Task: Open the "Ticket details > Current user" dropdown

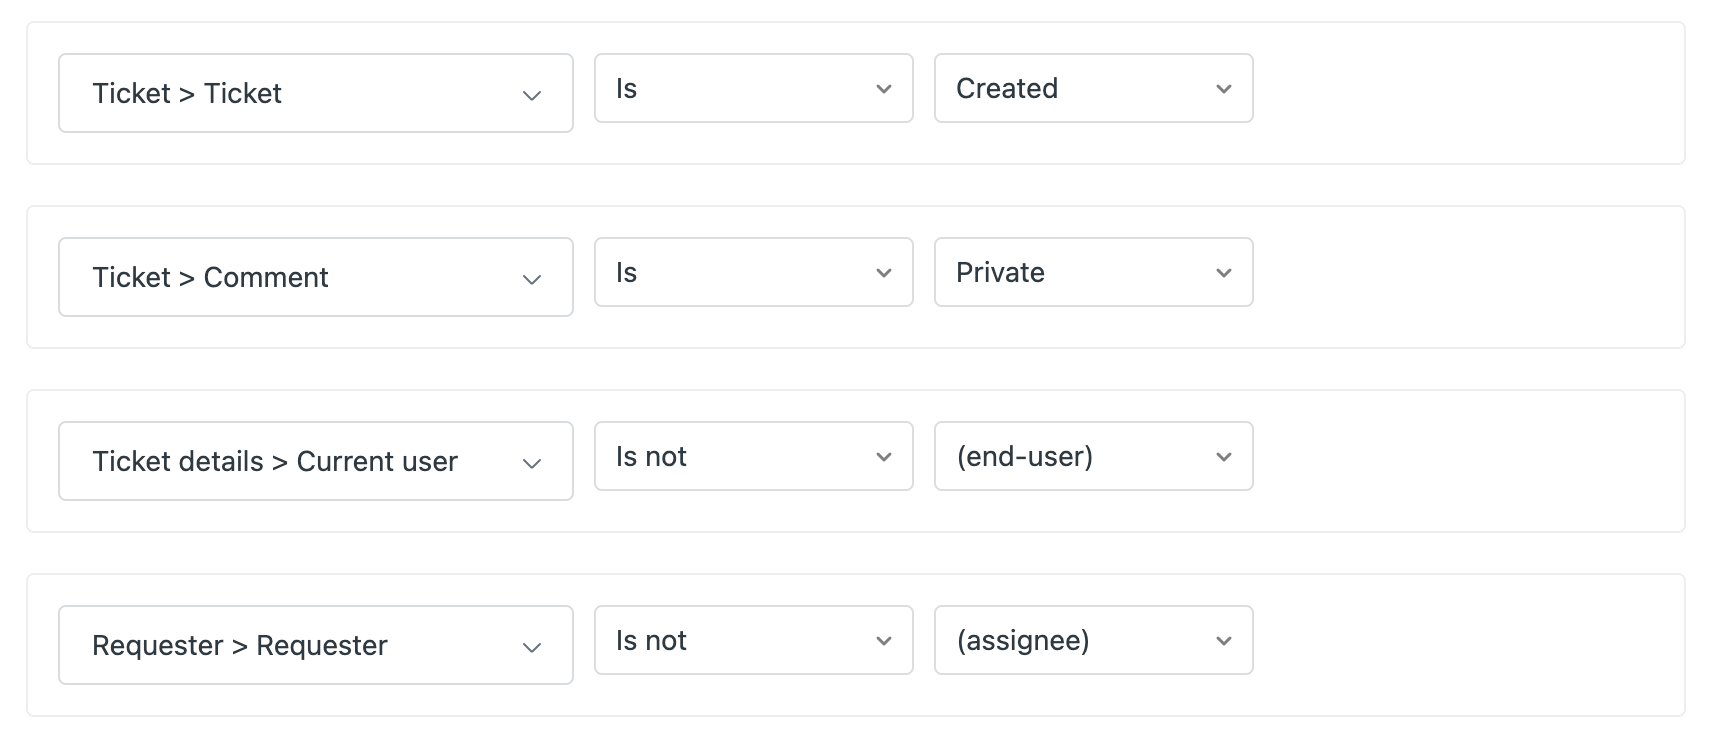Action: click(x=315, y=461)
